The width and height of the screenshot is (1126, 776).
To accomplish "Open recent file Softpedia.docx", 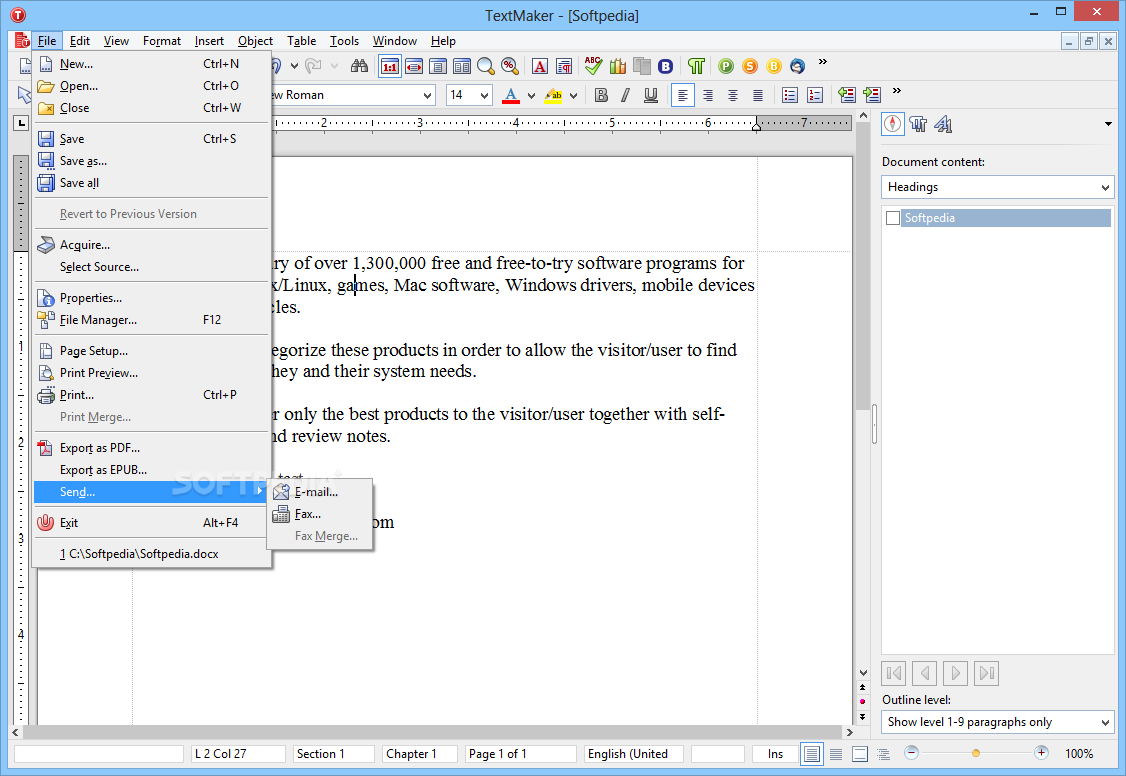I will (x=152, y=554).
